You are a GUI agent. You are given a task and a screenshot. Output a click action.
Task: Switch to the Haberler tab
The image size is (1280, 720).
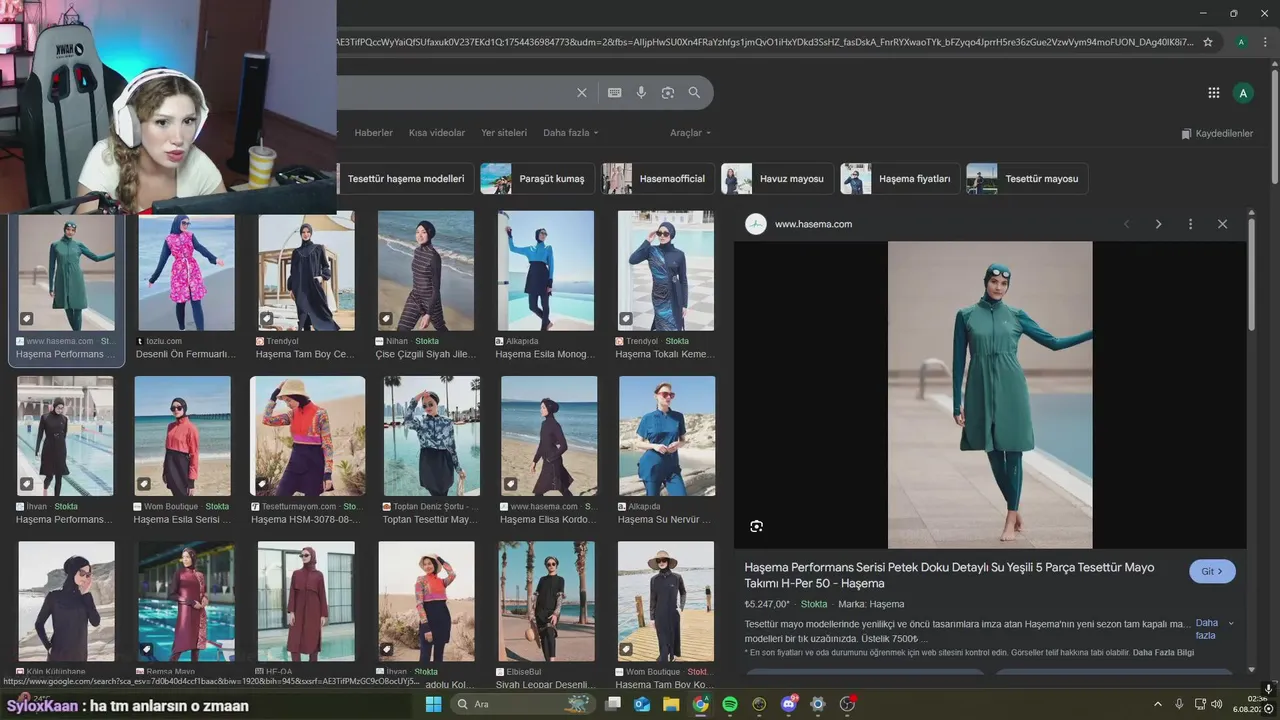[x=374, y=133]
